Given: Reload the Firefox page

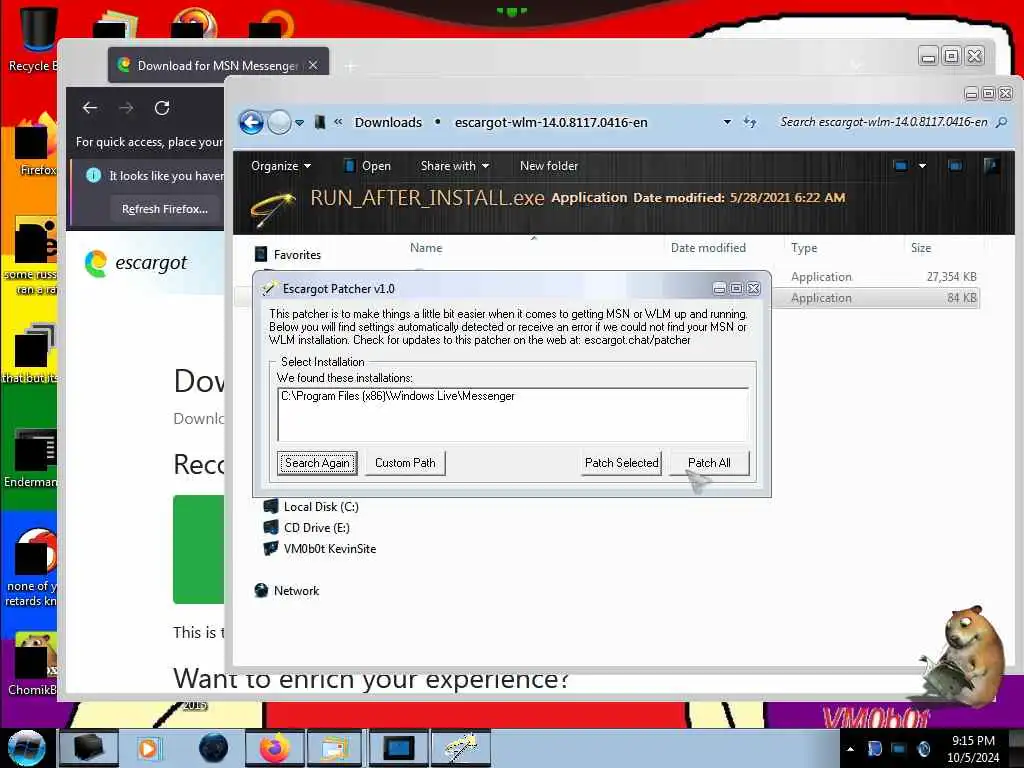Looking at the screenshot, I should [x=162, y=108].
